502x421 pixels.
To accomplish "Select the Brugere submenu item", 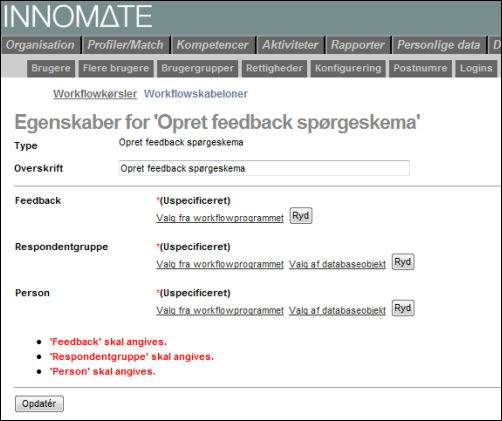I will [x=51, y=68].
